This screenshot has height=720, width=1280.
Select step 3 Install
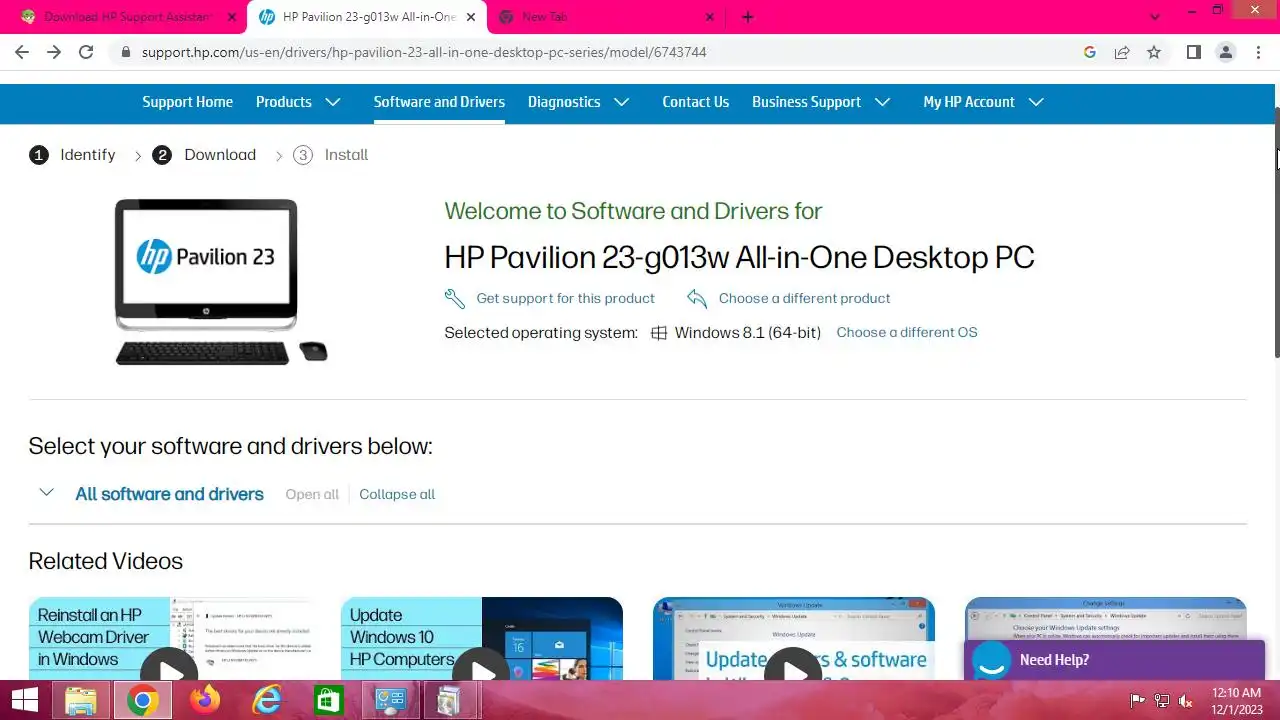(x=330, y=155)
